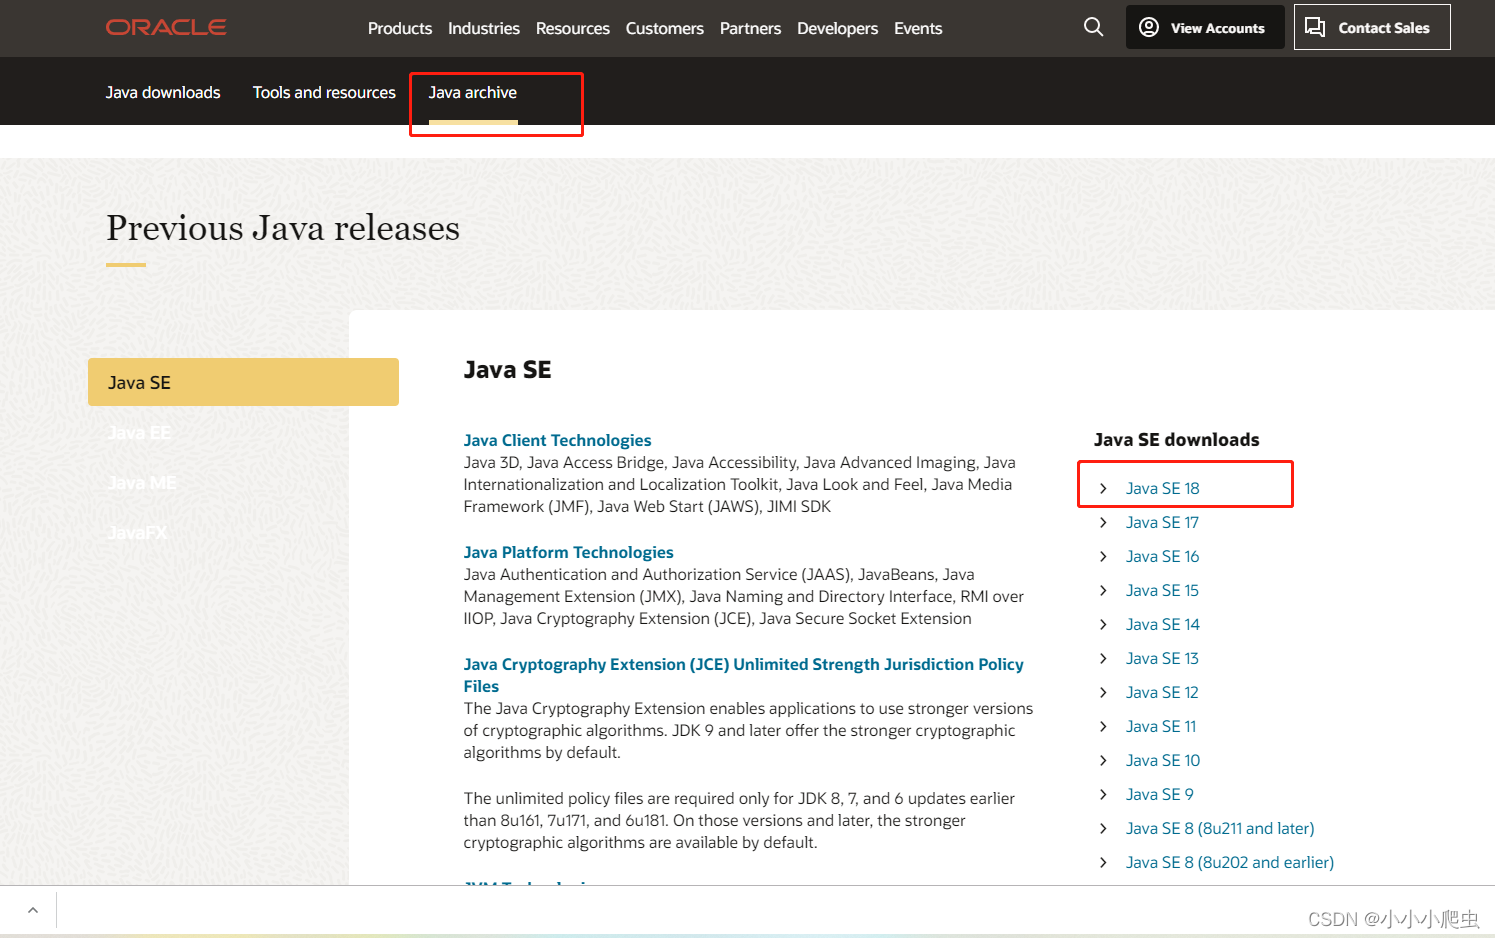Open the Java SE 12 download link
The width and height of the screenshot is (1495, 938).
(x=1162, y=692)
